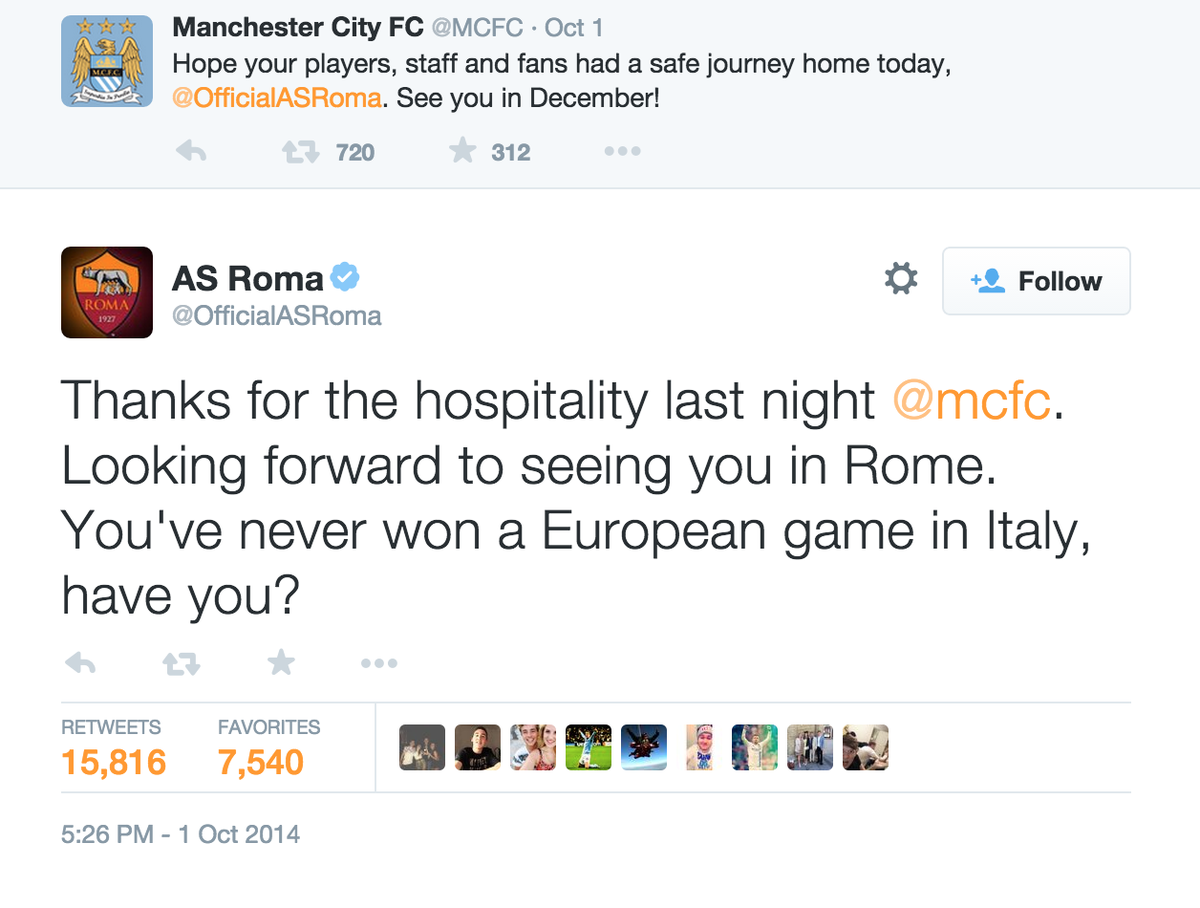Viewport: 1200px width, 908px height.
Task: Reply to the Manchester City FC tweet
Action: (x=191, y=152)
